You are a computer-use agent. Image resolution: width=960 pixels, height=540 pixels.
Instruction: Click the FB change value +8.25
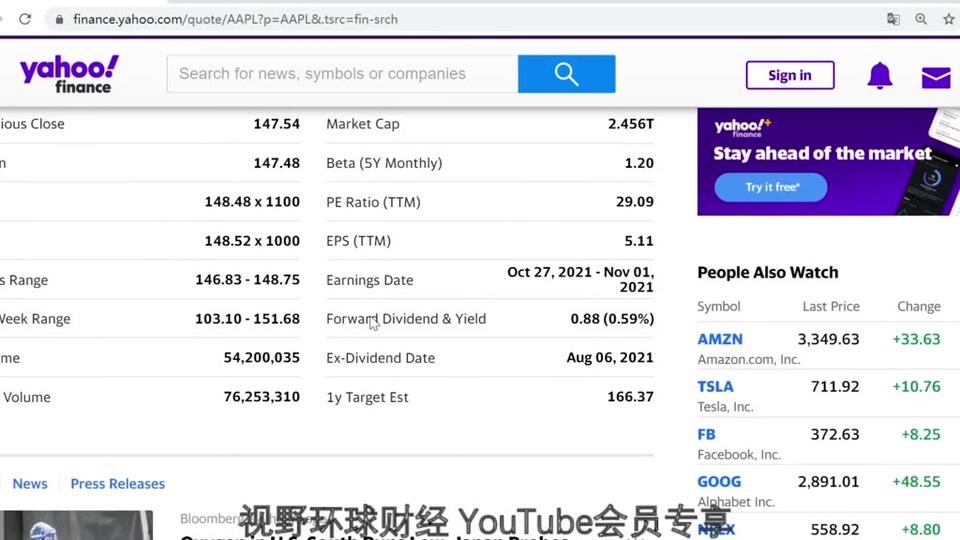921,435
